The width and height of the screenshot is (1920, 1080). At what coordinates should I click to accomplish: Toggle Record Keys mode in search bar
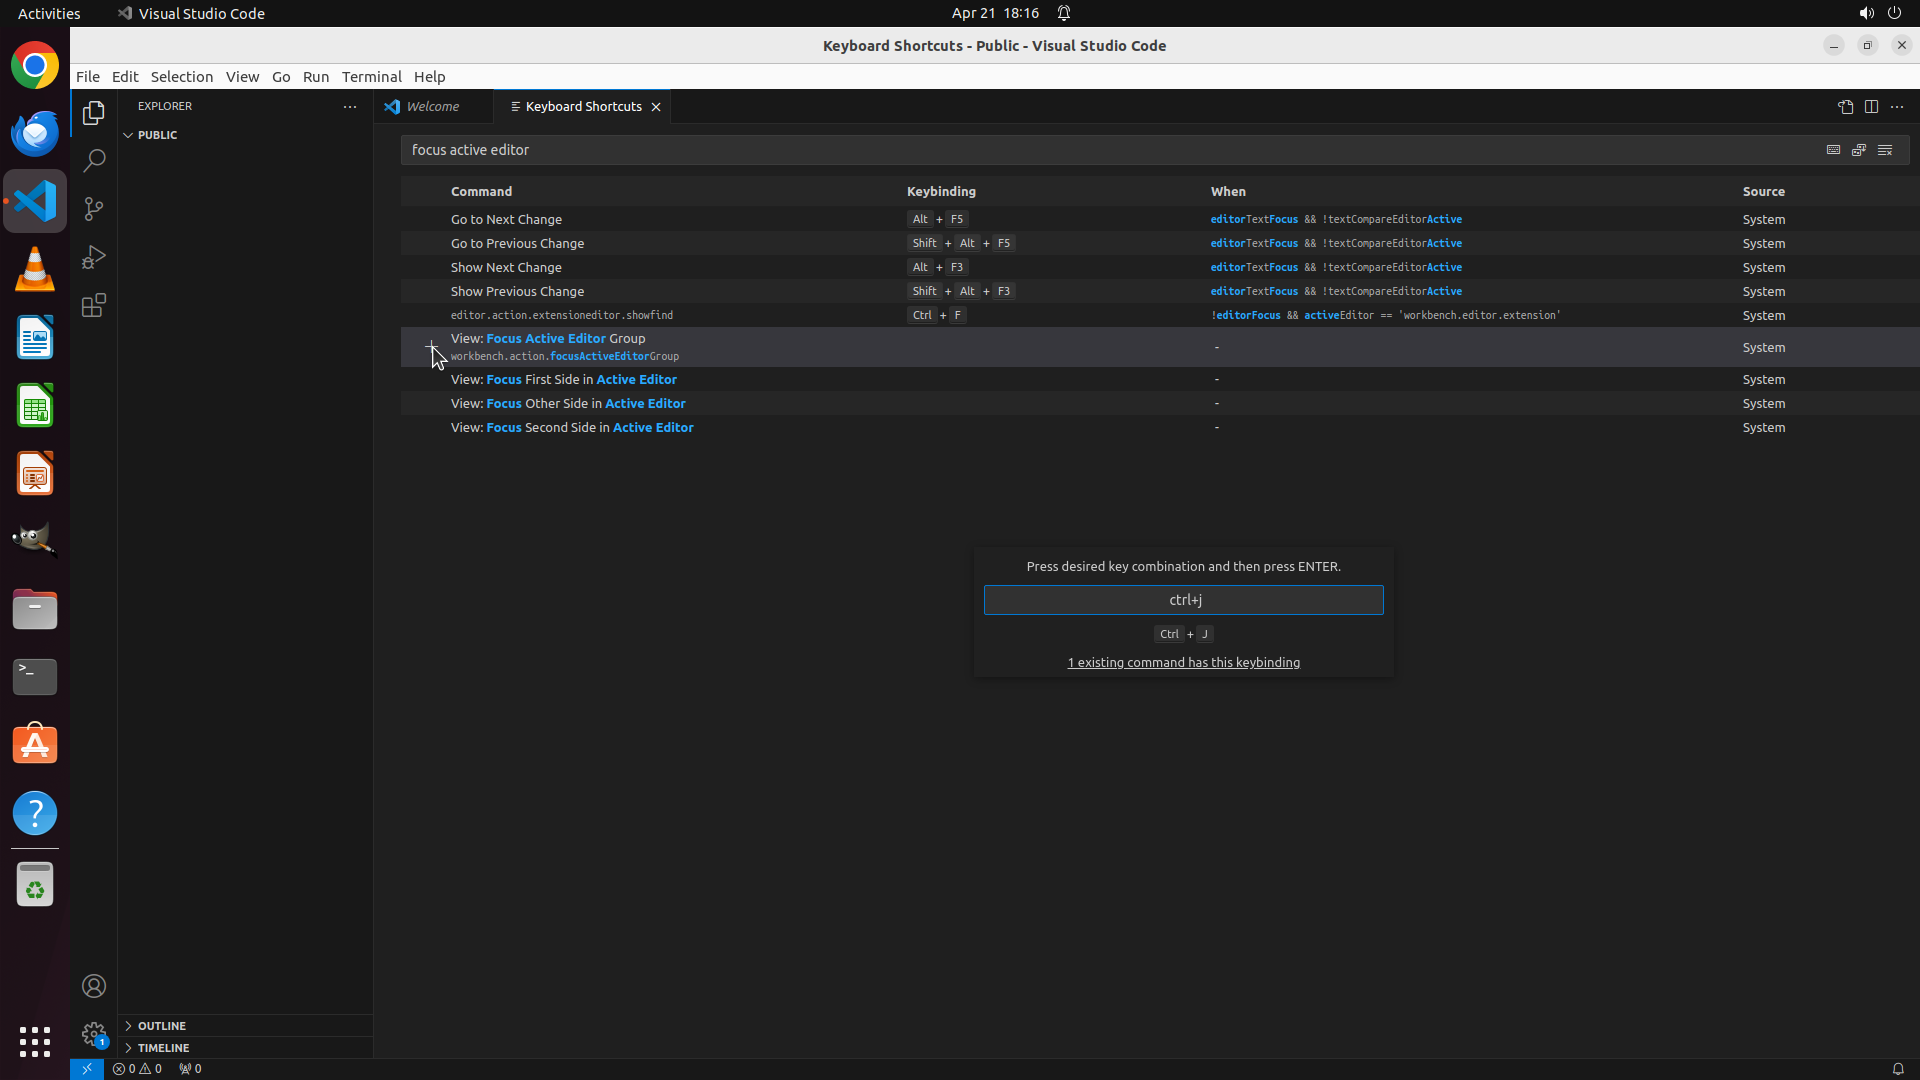1833,150
